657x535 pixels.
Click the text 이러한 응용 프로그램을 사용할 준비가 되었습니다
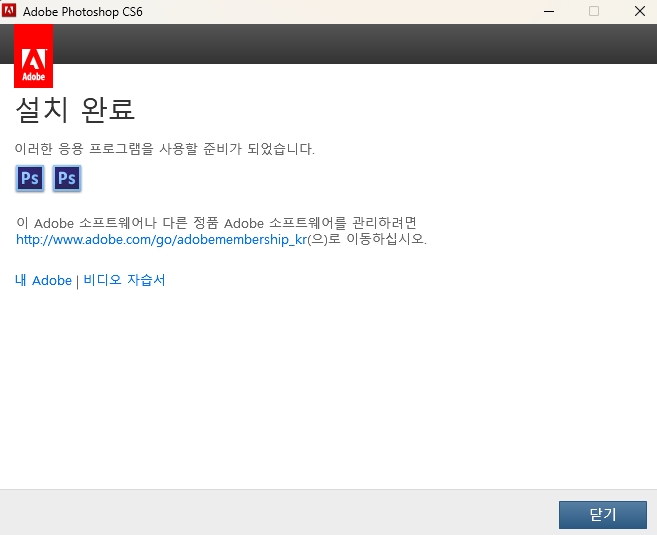point(165,149)
